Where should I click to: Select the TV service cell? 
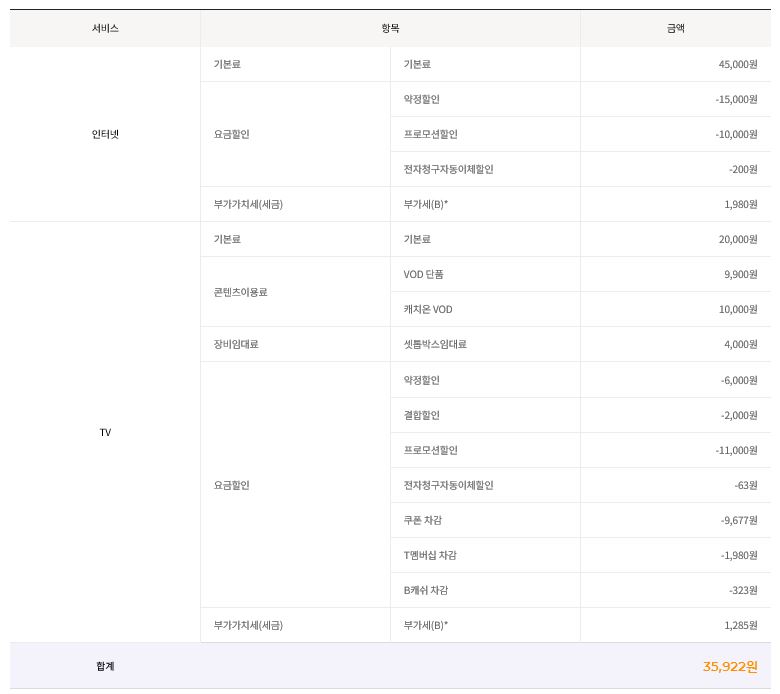click(x=105, y=432)
